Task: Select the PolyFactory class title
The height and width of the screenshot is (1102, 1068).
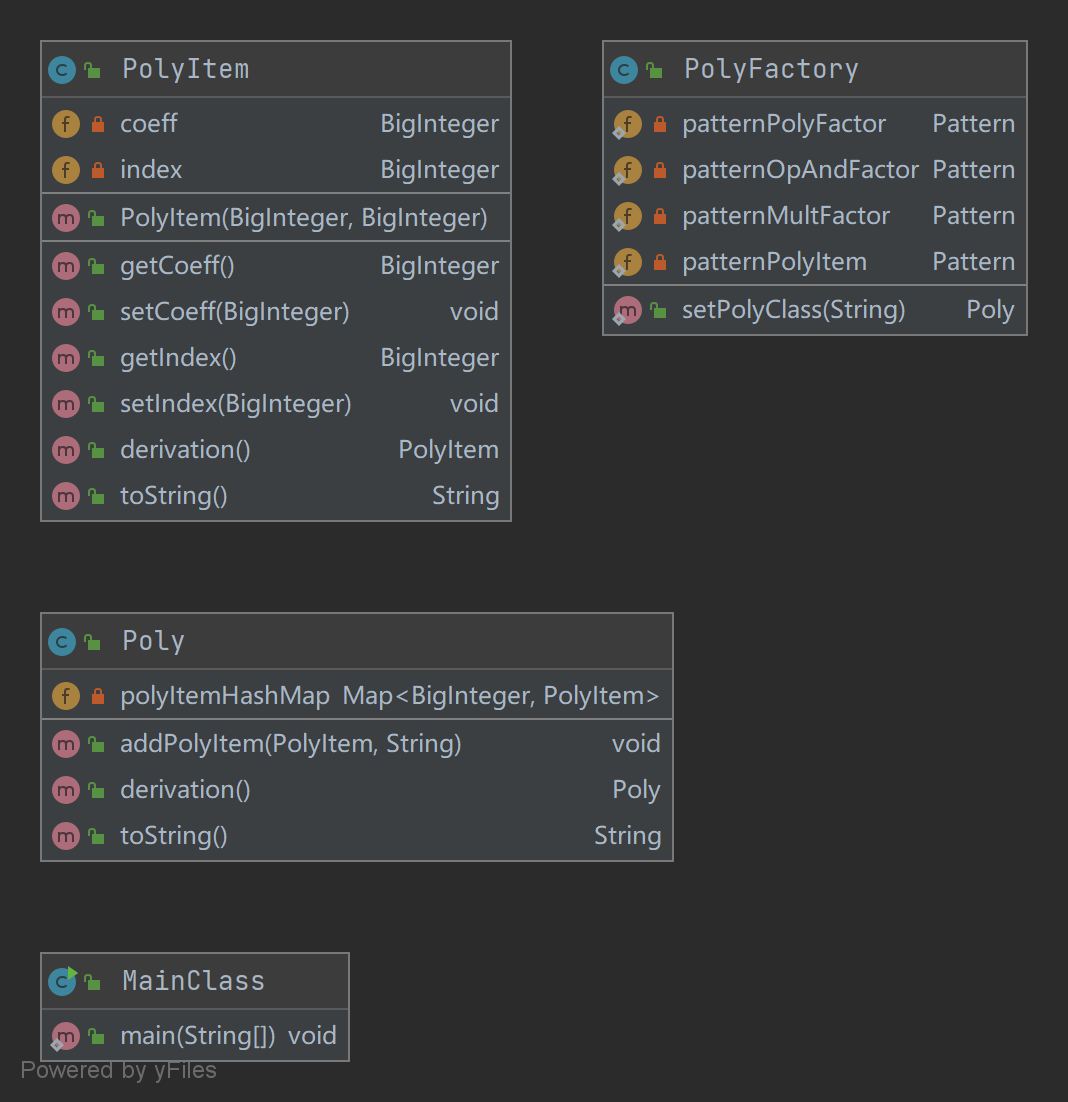Action: 770,70
